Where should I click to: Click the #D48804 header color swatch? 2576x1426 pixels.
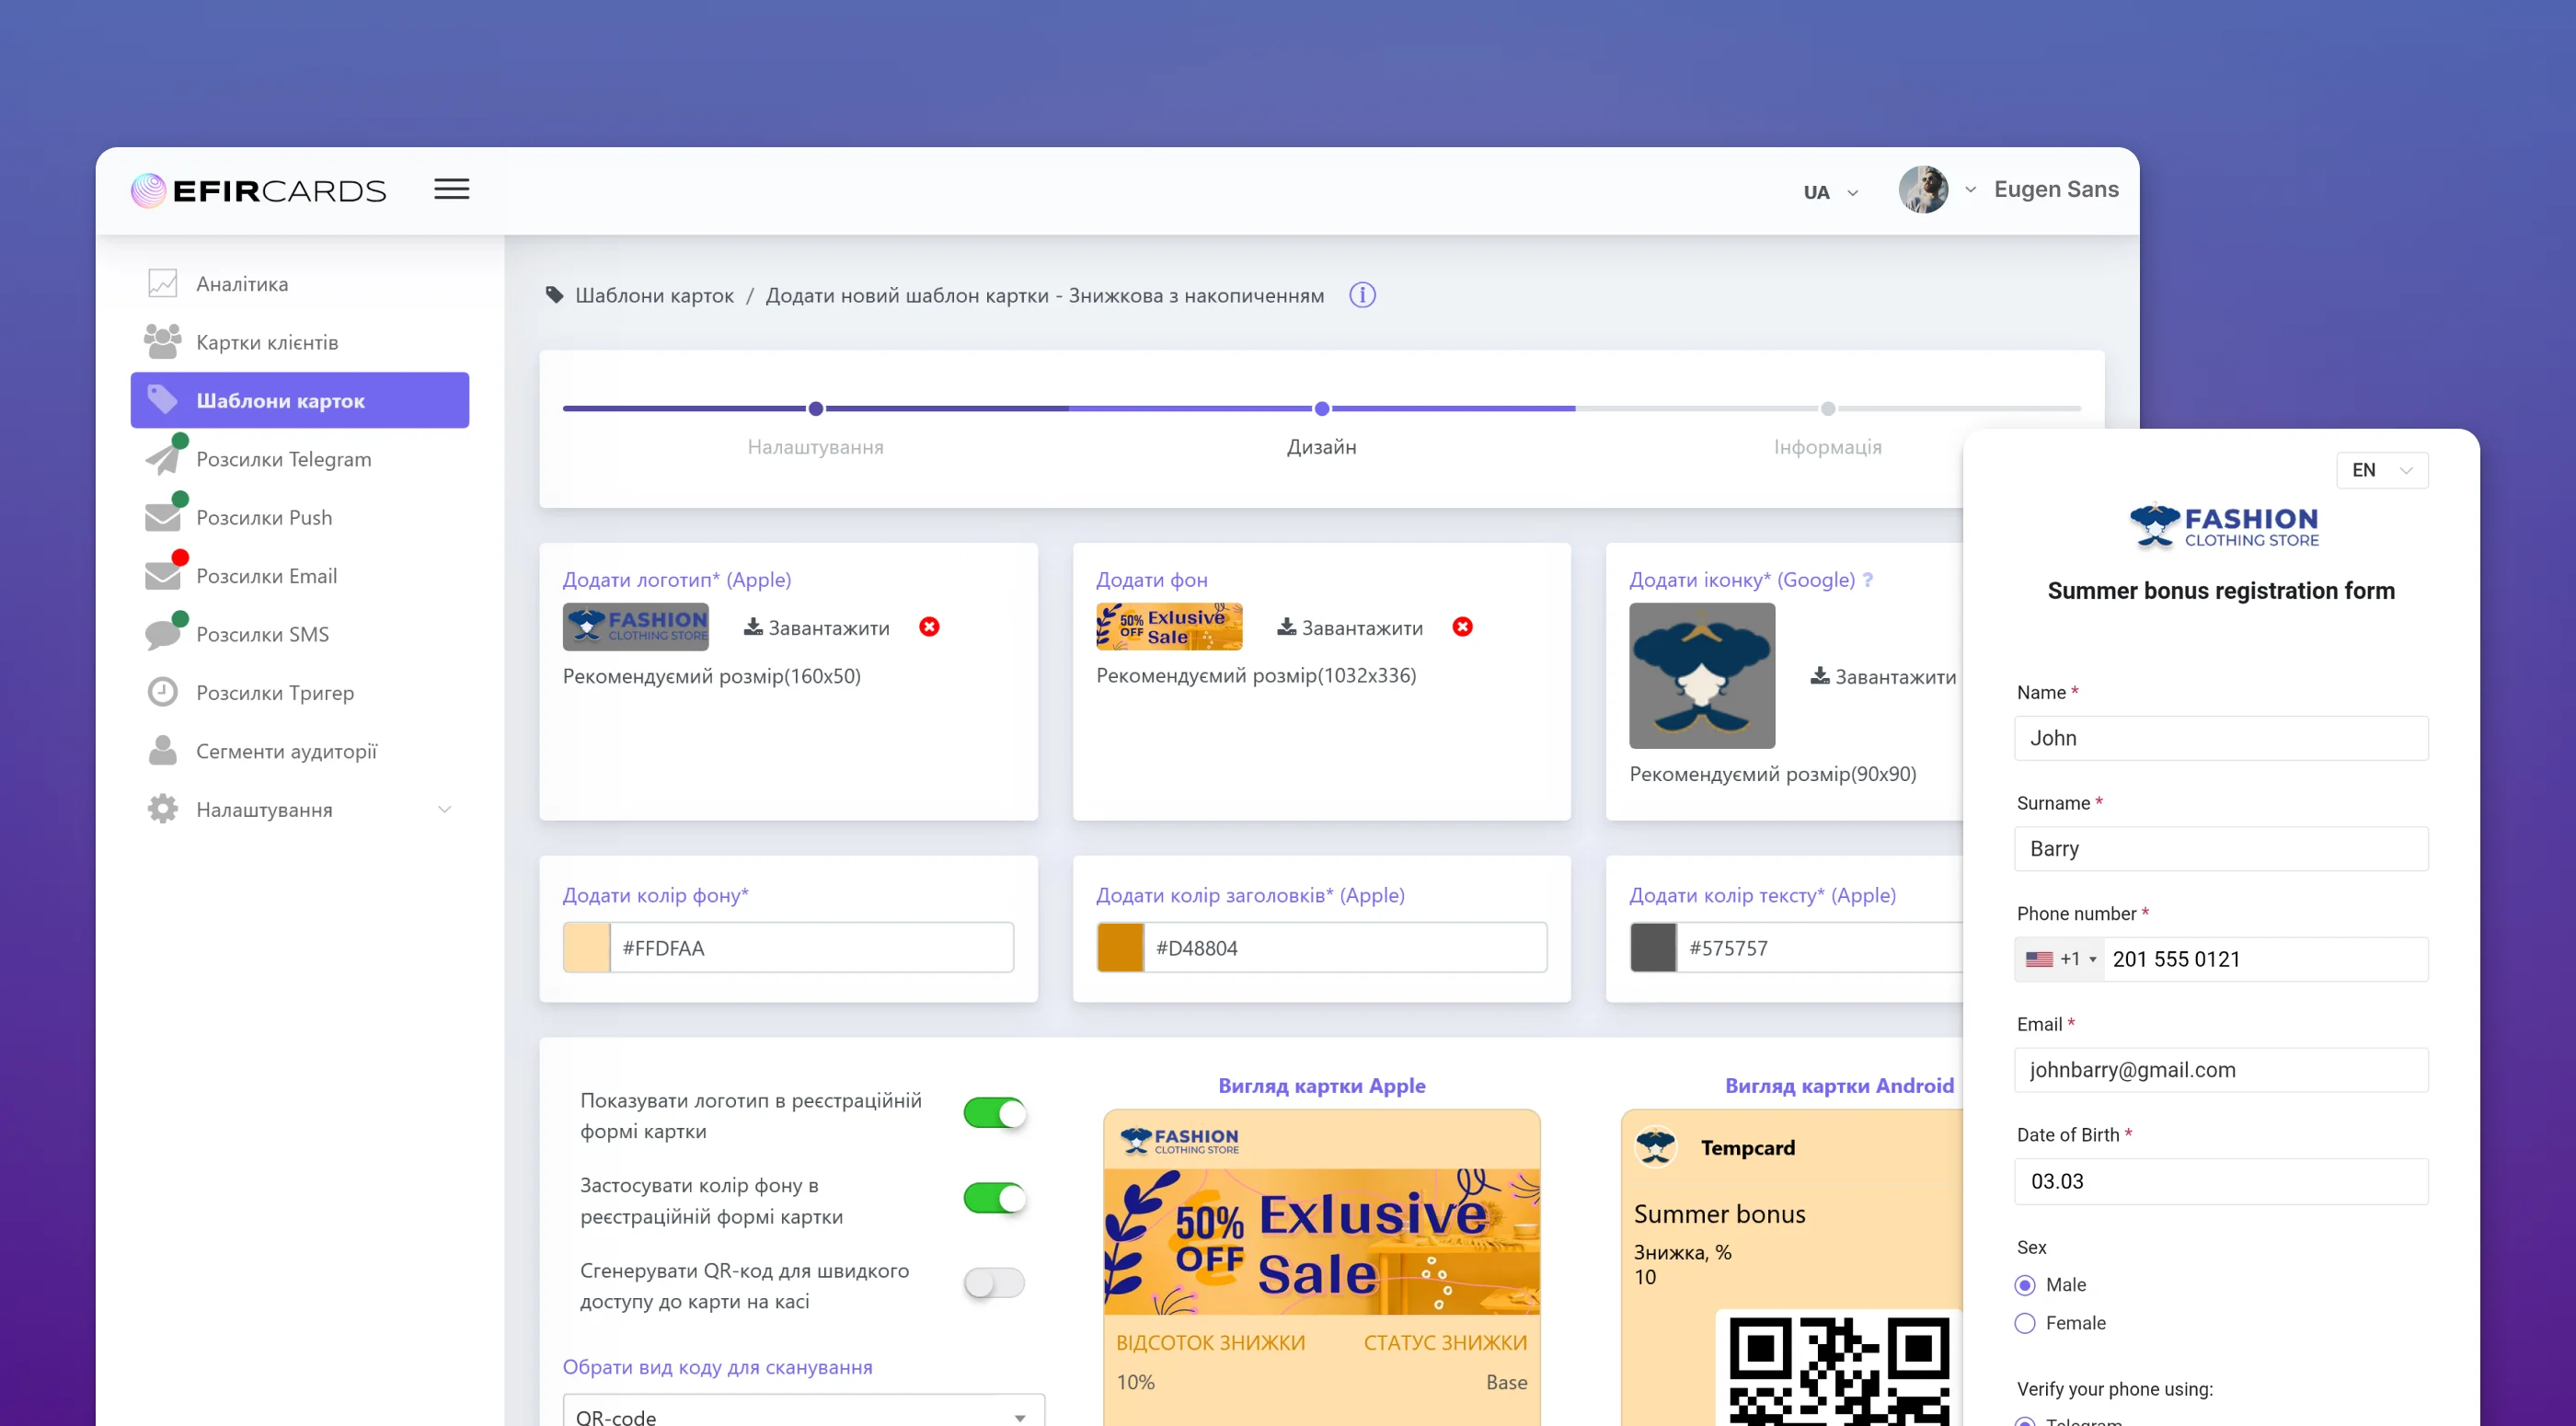click(x=1120, y=947)
